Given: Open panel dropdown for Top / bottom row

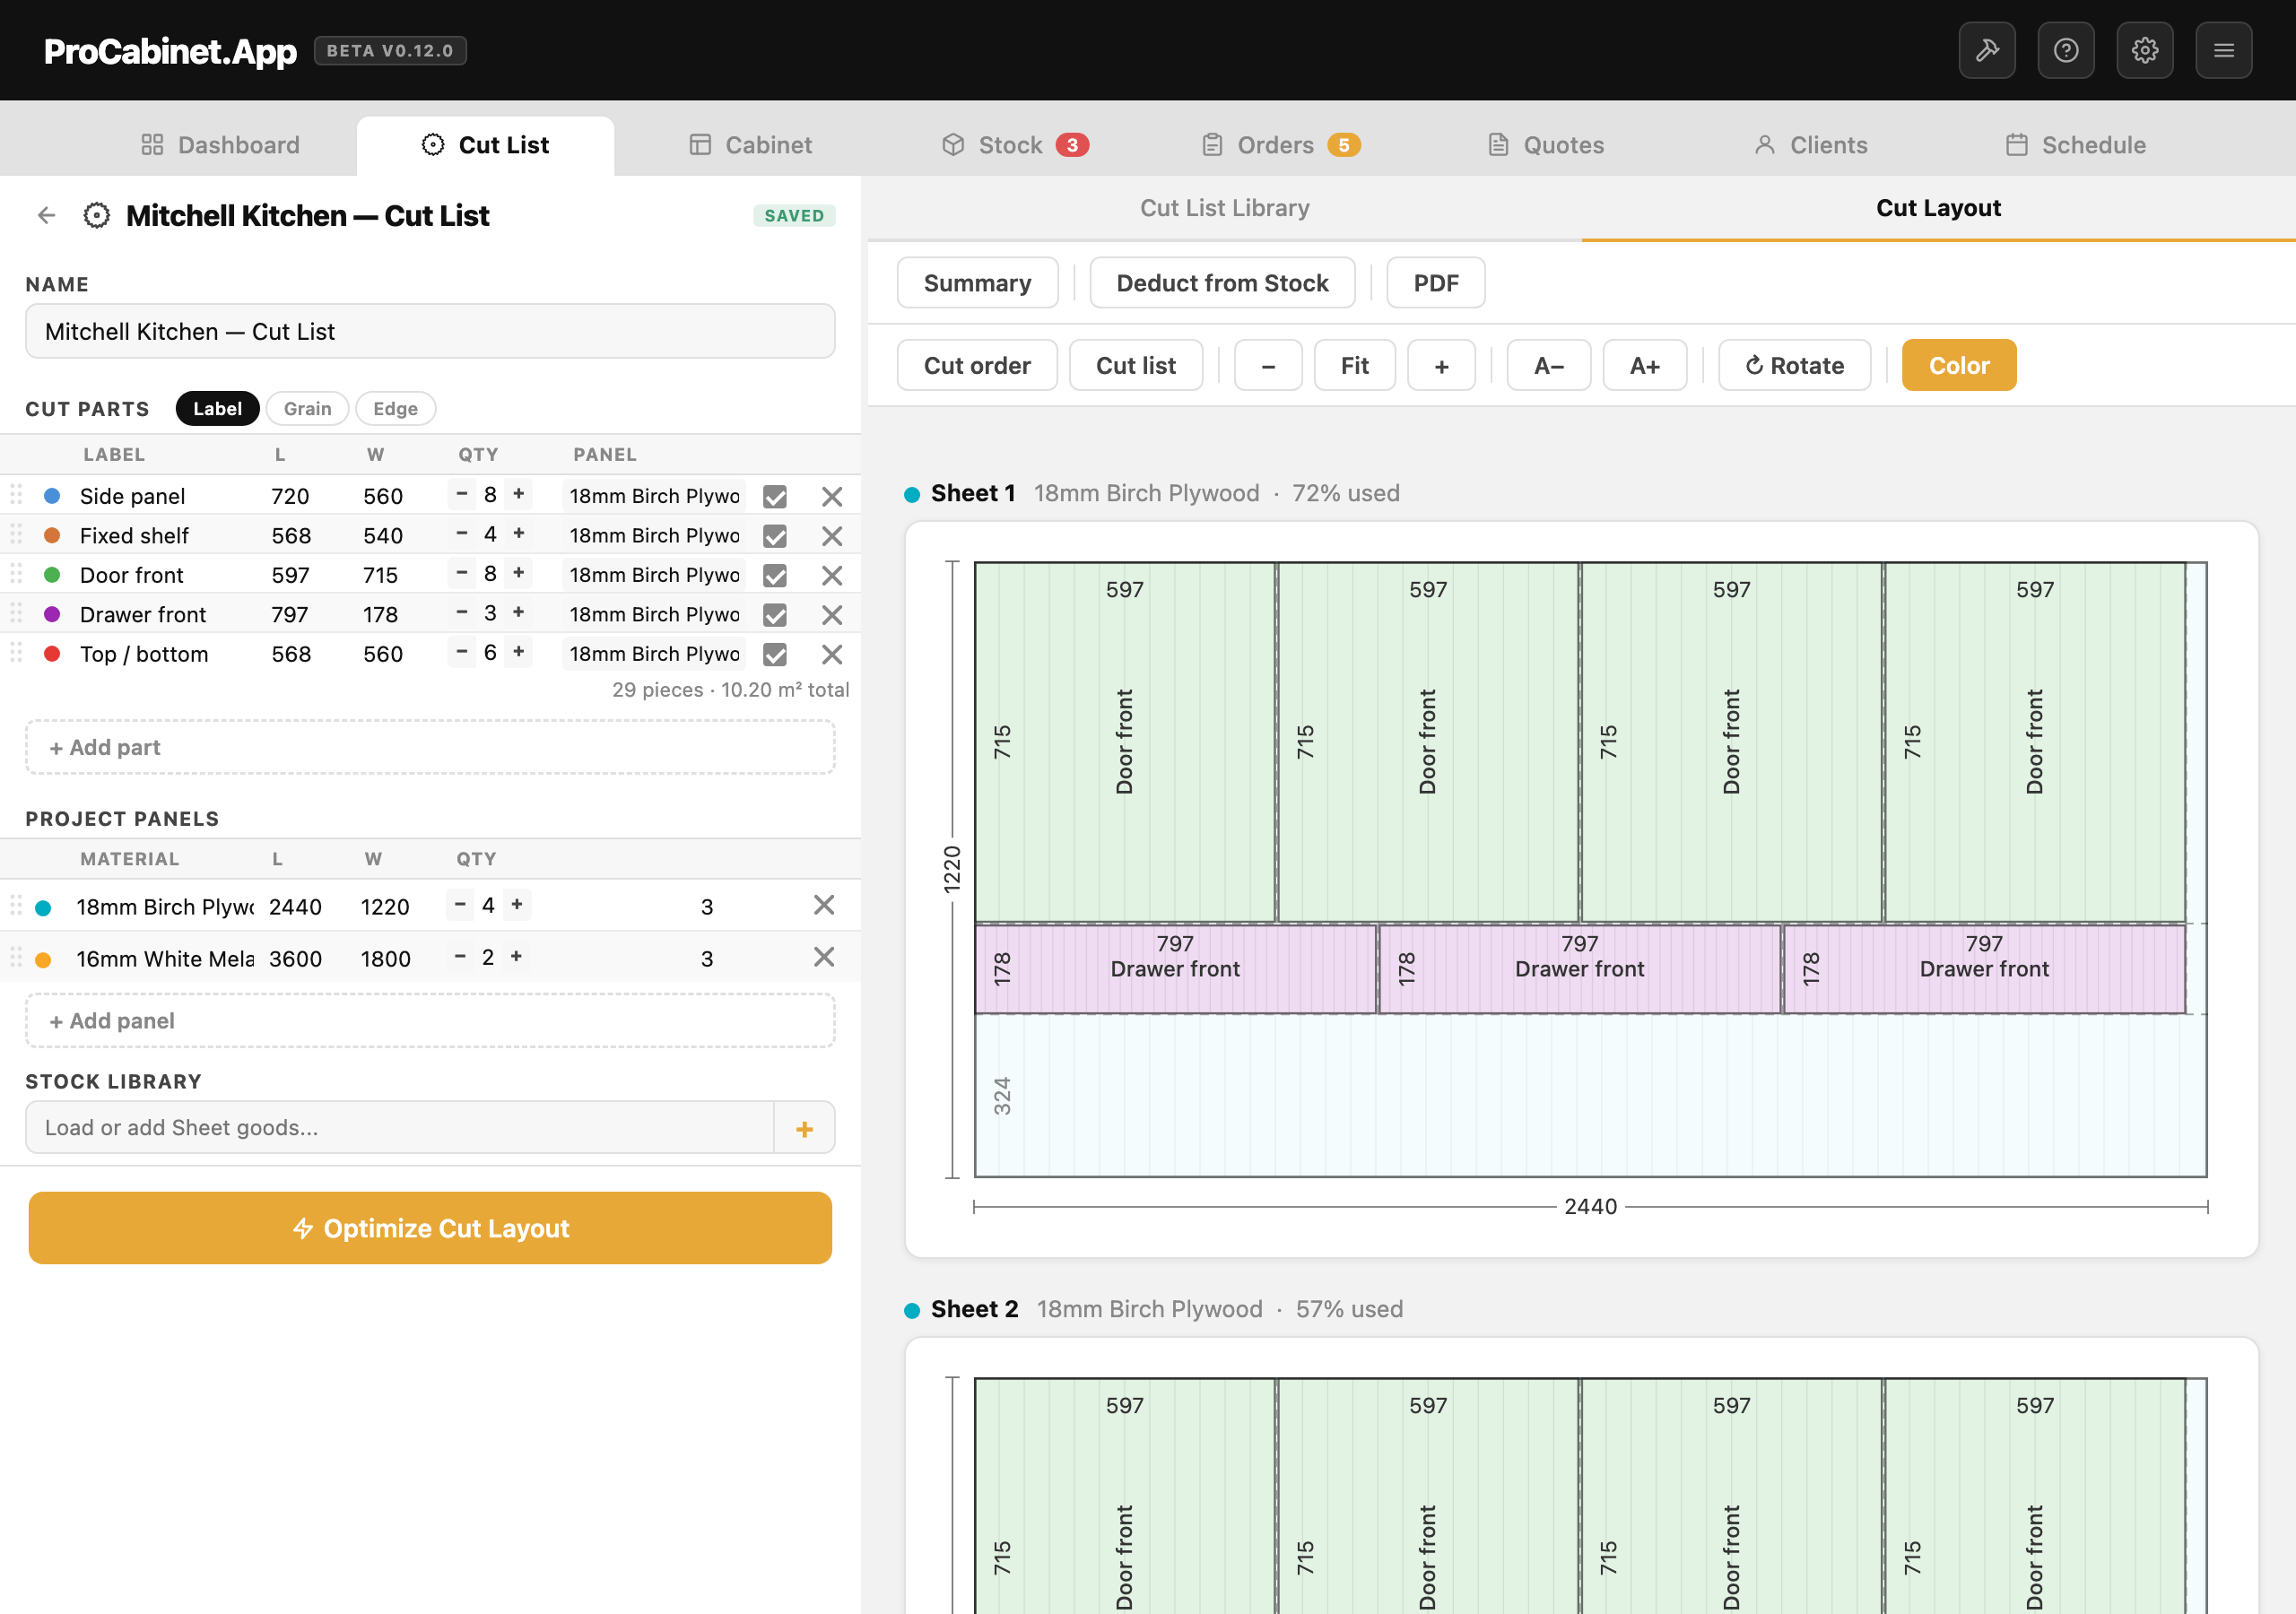Looking at the screenshot, I should tap(654, 654).
